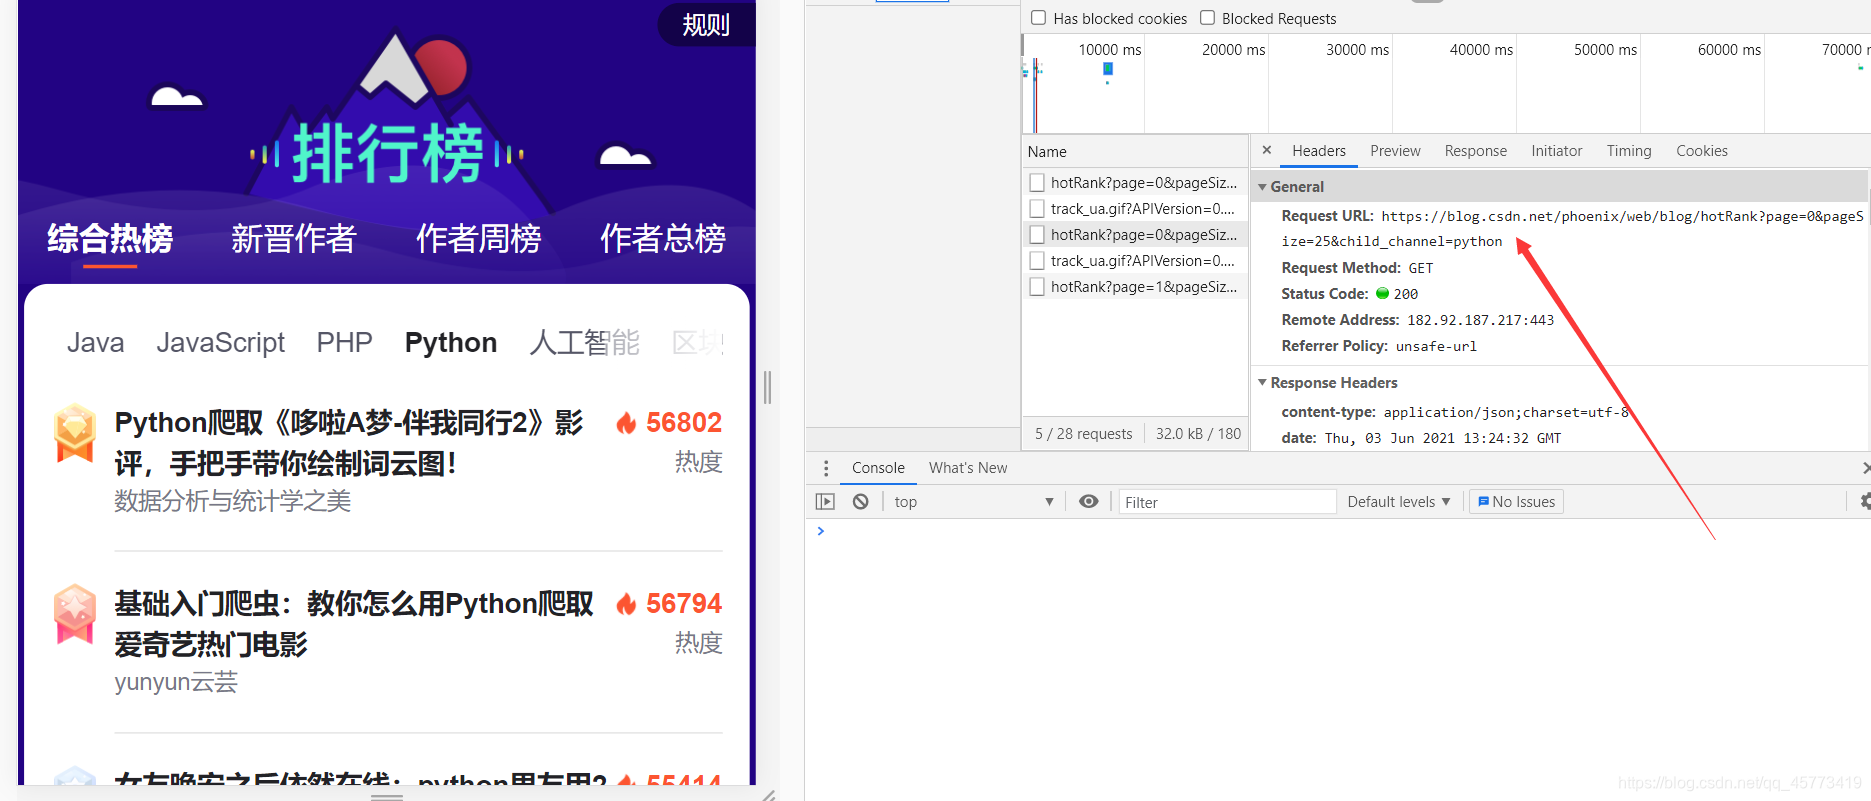This screenshot has height=801, width=1871.
Task: Click the flame icon beside 56802
Action: pos(626,423)
